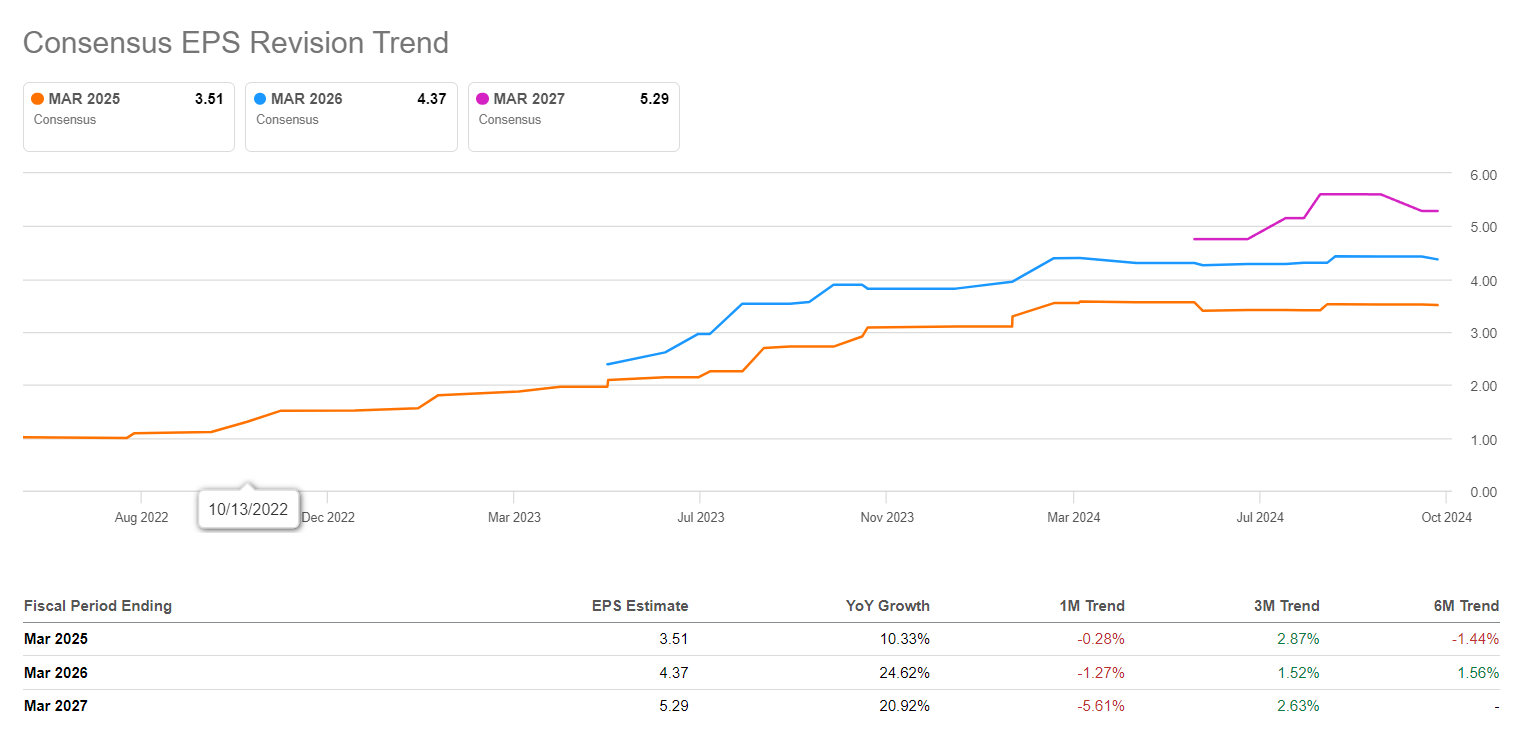Click the 10/13/2022 date tooltip

[248, 508]
